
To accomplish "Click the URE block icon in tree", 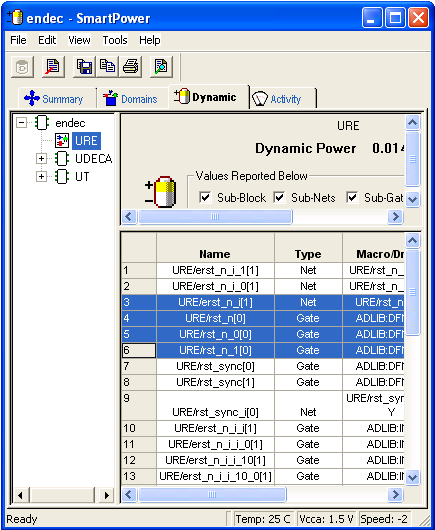I will tap(62, 141).
